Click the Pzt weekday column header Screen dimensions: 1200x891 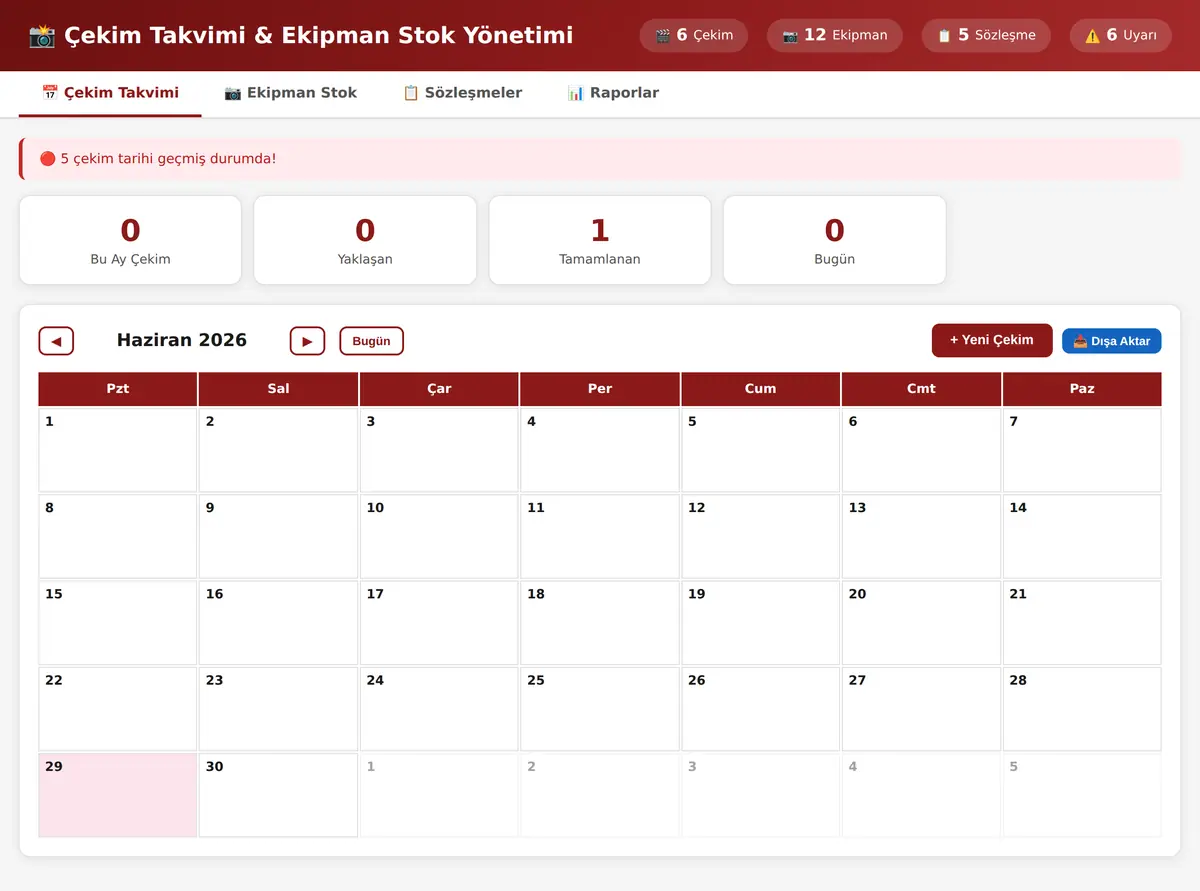[118, 389]
